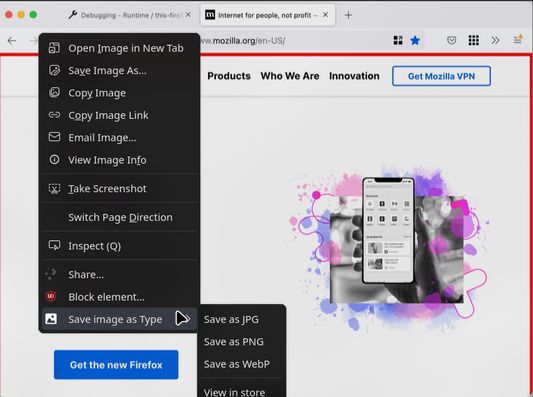This screenshot has width=533, height=397.
Task: Click the blue bookmark star icon
Action: pyautogui.click(x=415, y=40)
